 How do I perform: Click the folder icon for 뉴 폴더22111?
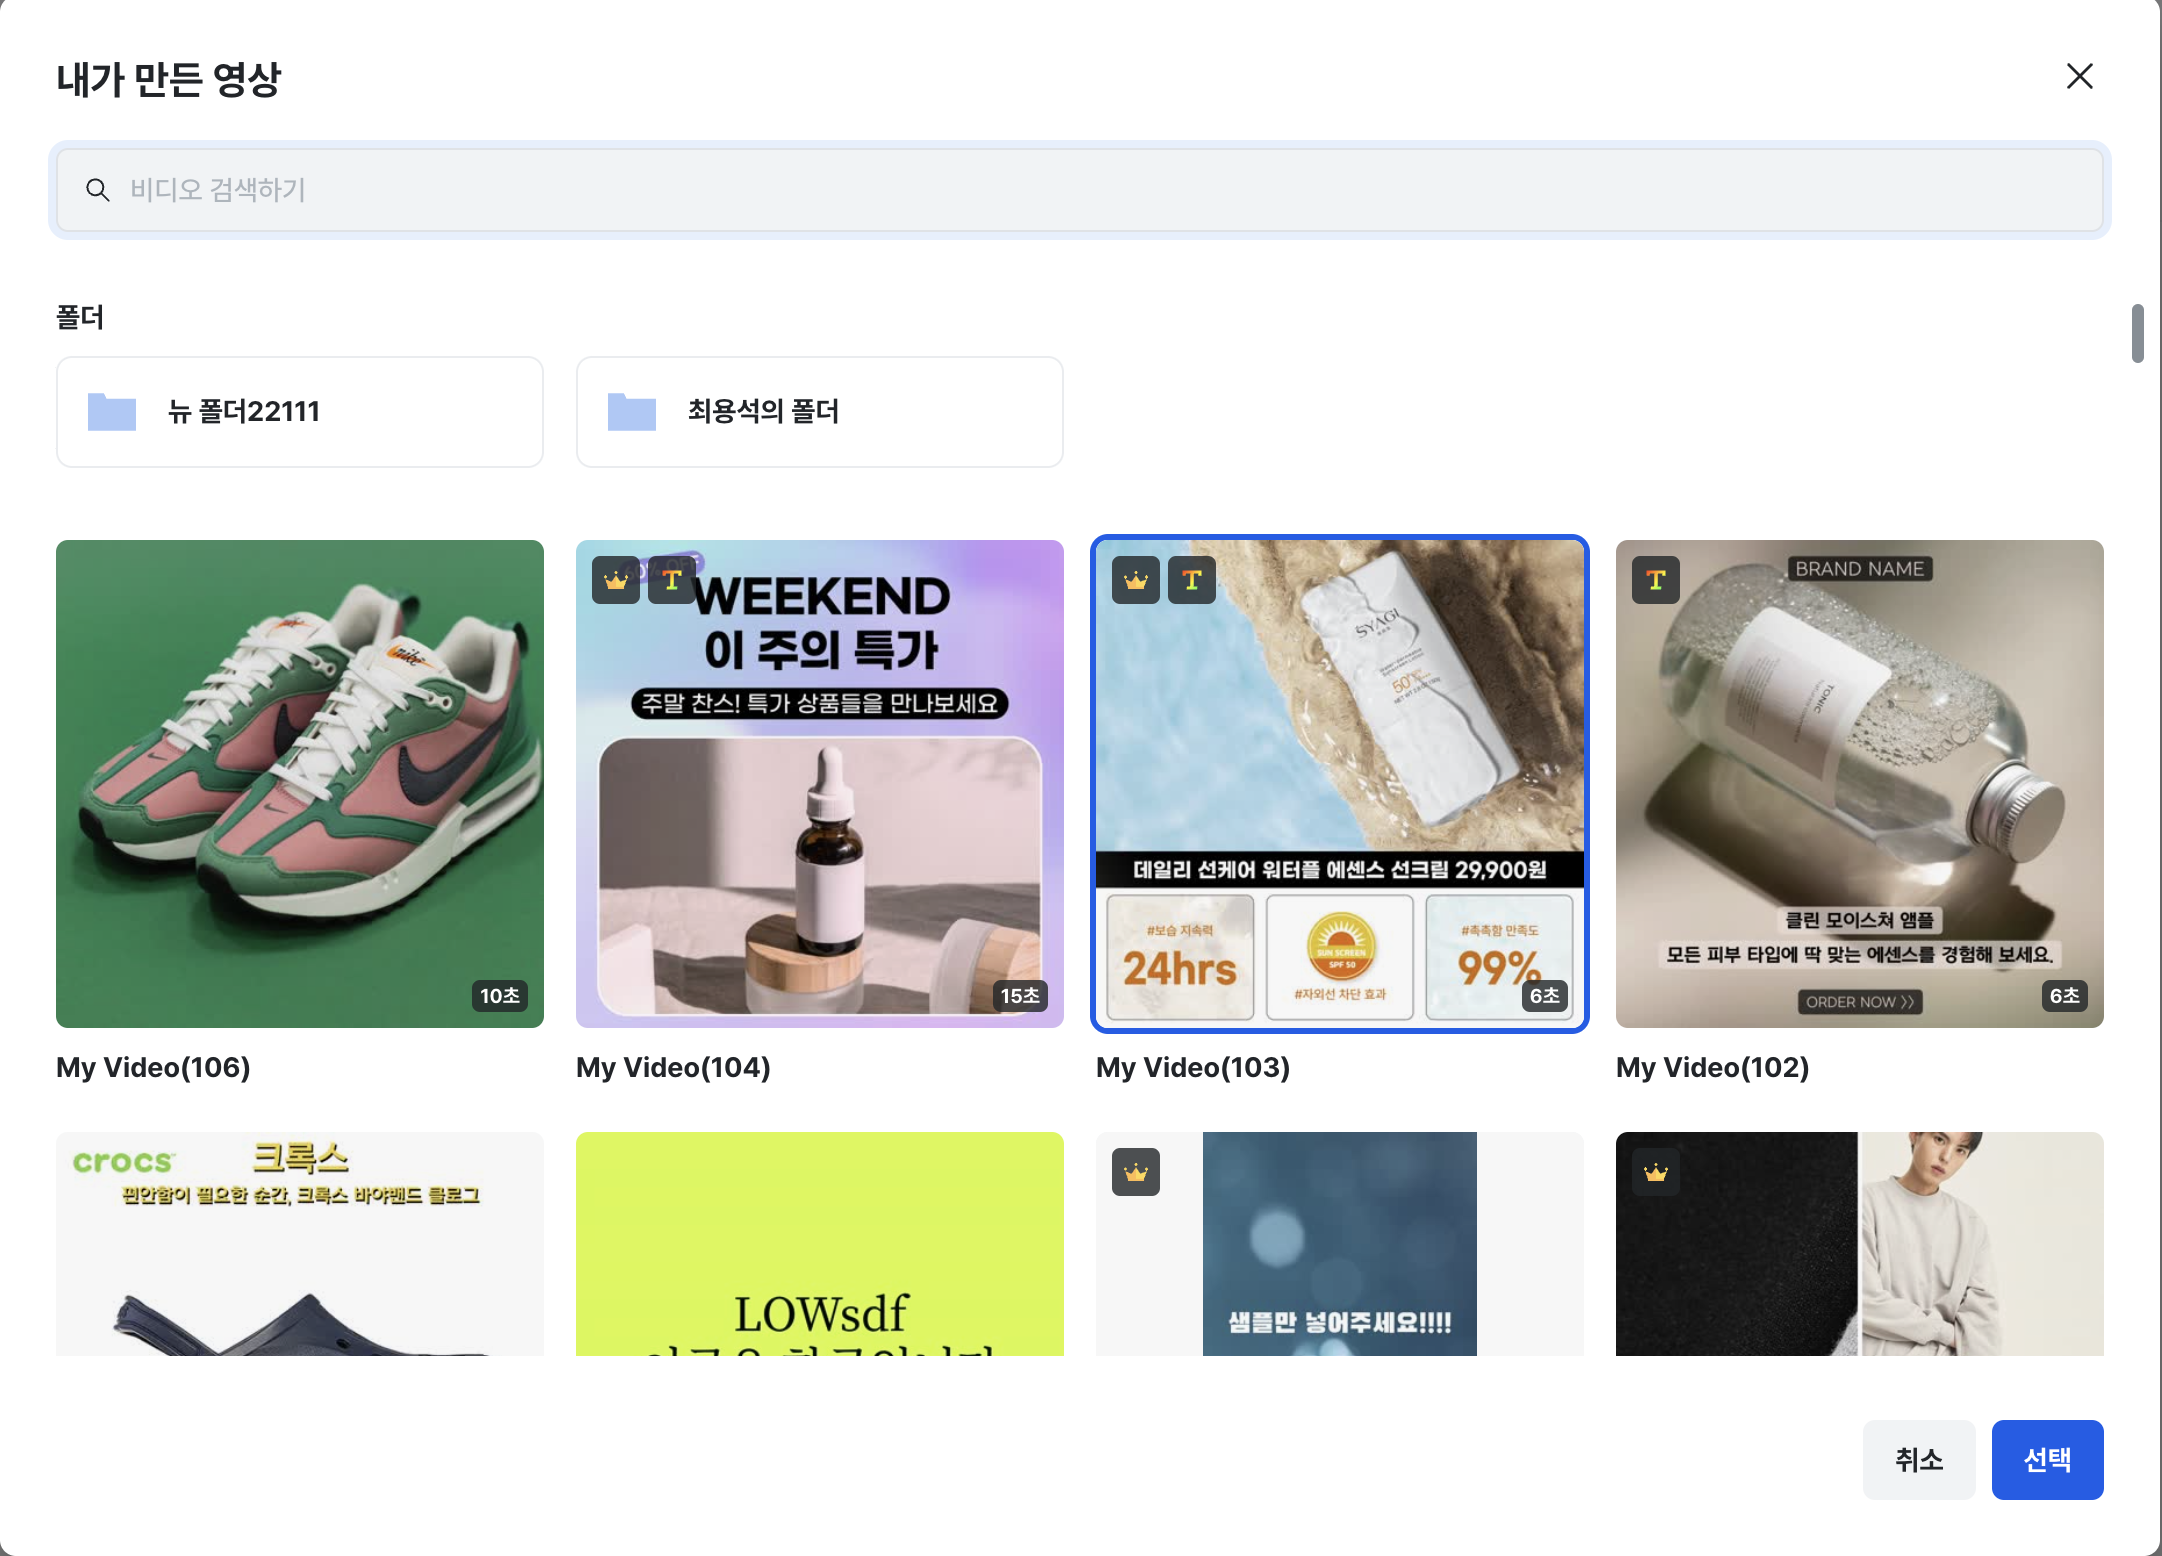(x=112, y=412)
